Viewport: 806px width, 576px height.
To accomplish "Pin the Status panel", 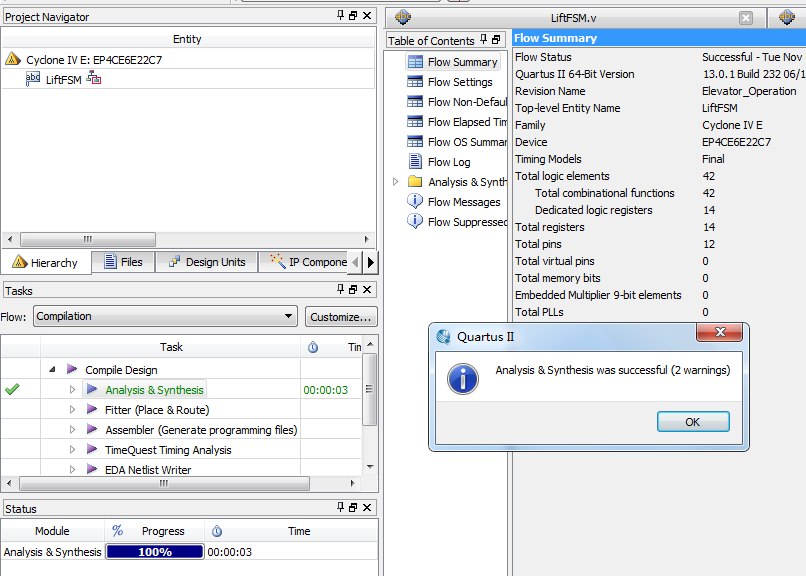I will (x=340, y=507).
